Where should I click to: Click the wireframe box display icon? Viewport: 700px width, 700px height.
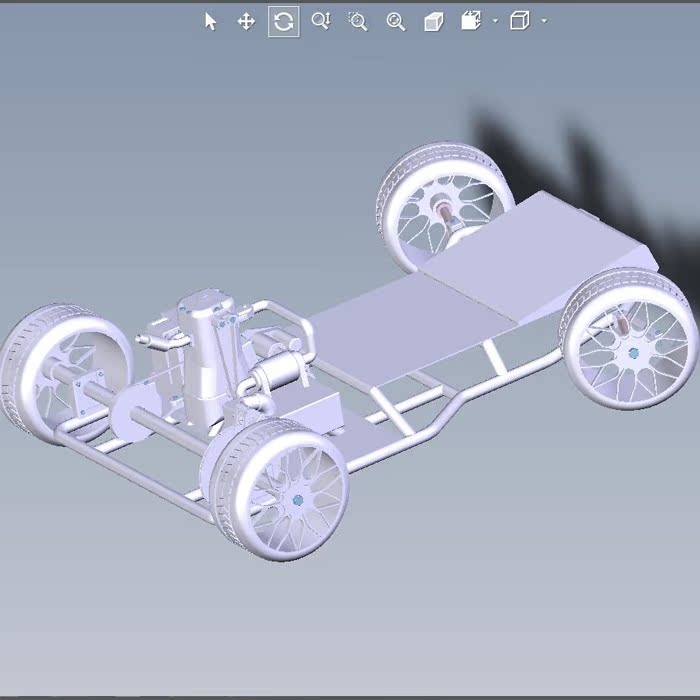point(520,21)
